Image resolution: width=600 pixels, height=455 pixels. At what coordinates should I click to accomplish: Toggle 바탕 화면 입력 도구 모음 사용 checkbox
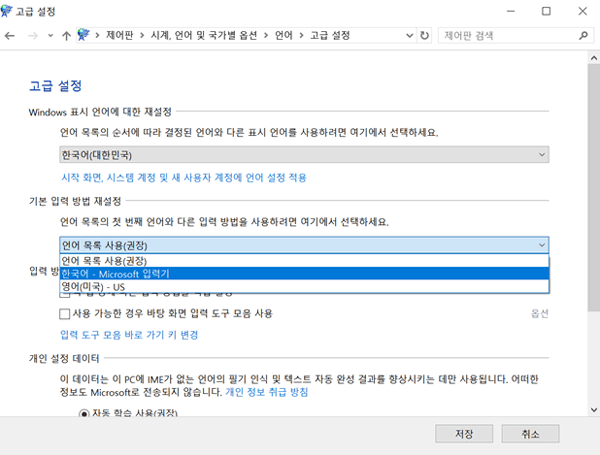[65, 314]
